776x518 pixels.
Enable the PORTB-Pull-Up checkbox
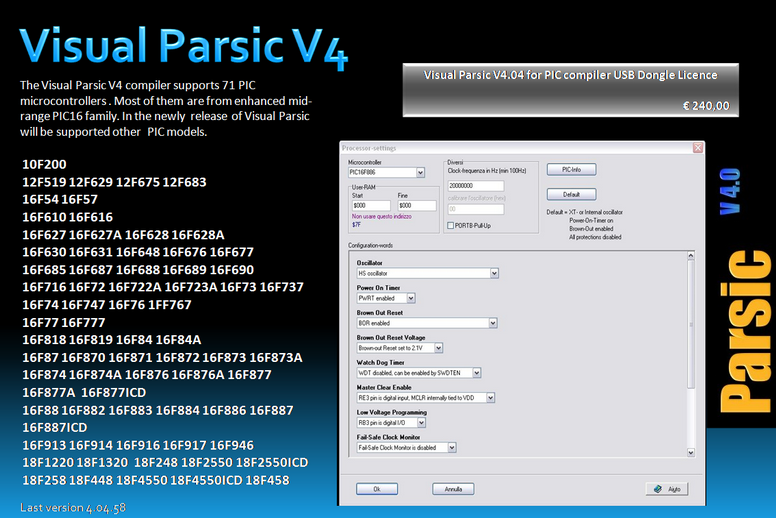tap(450, 226)
